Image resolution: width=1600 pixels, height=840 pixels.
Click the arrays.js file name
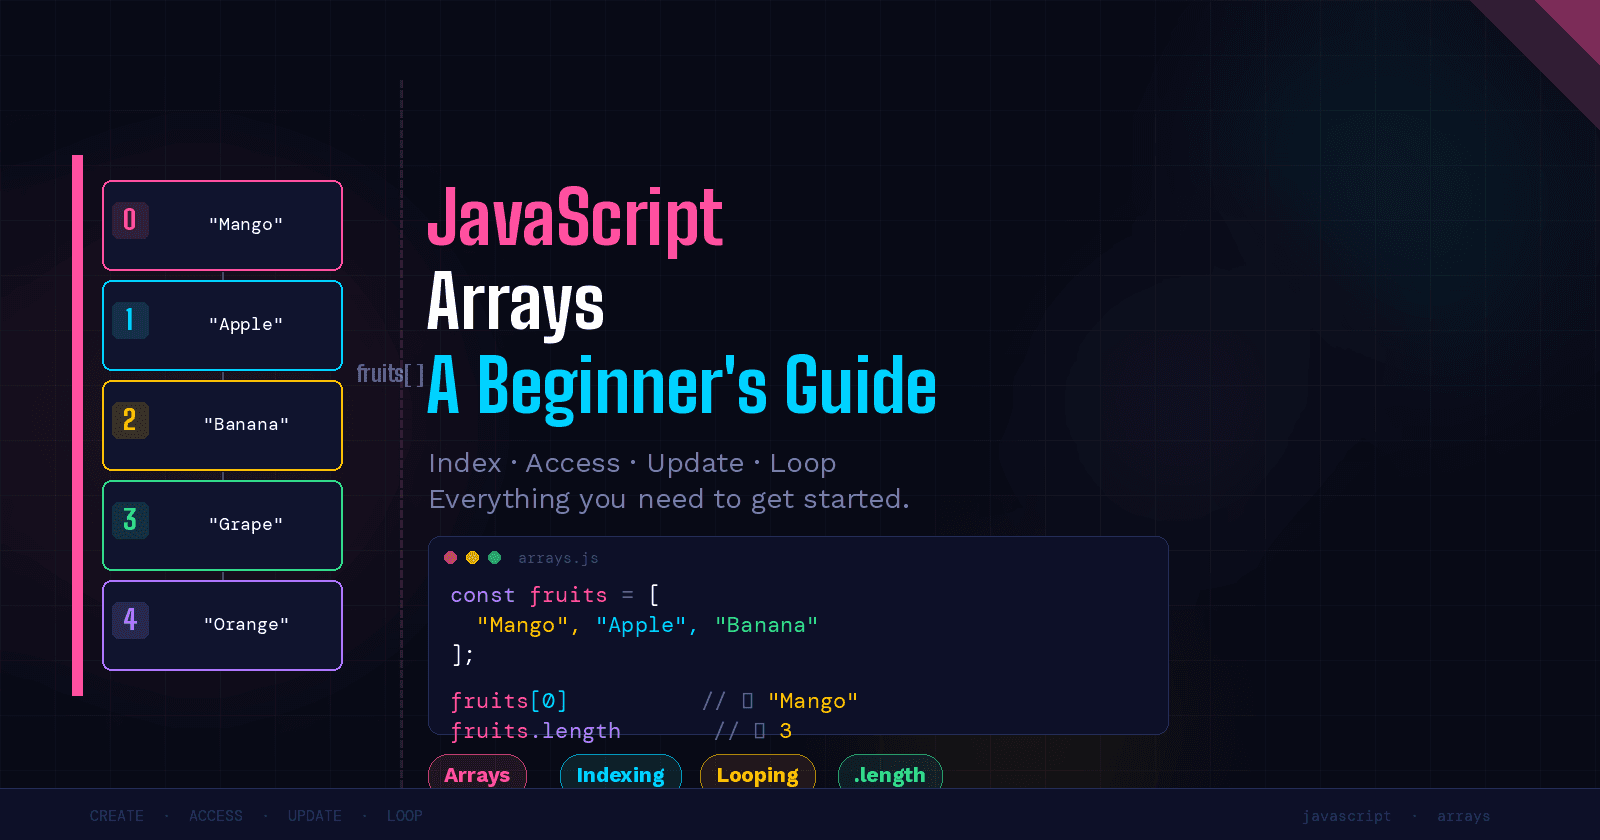pyautogui.click(x=558, y=558)
